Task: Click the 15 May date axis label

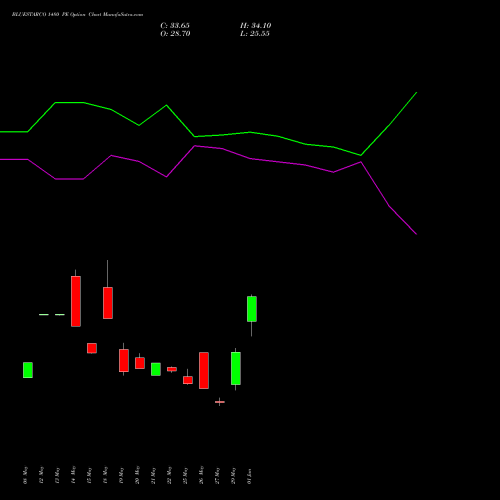Action: click(90, 475)
